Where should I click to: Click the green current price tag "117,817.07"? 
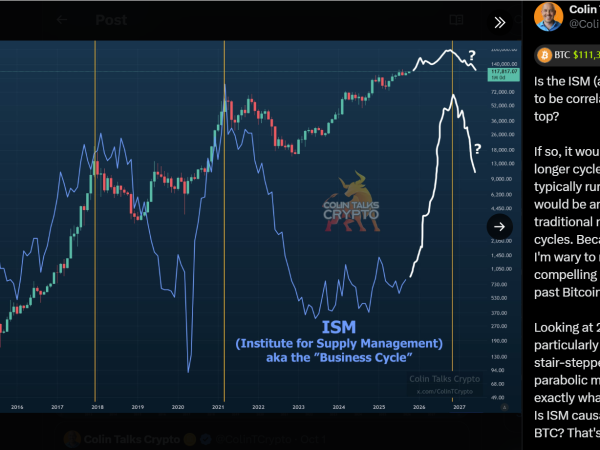(x=504, y=74)
